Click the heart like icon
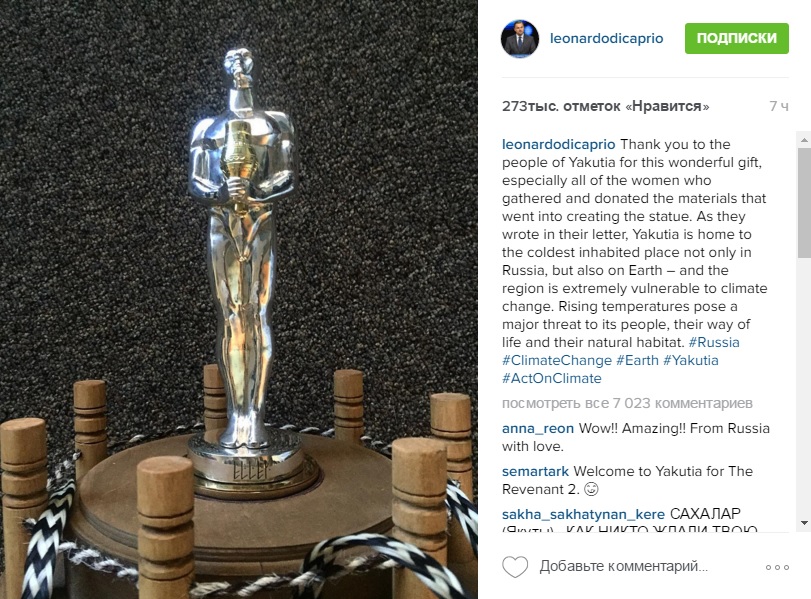 (x=515, y=567)
